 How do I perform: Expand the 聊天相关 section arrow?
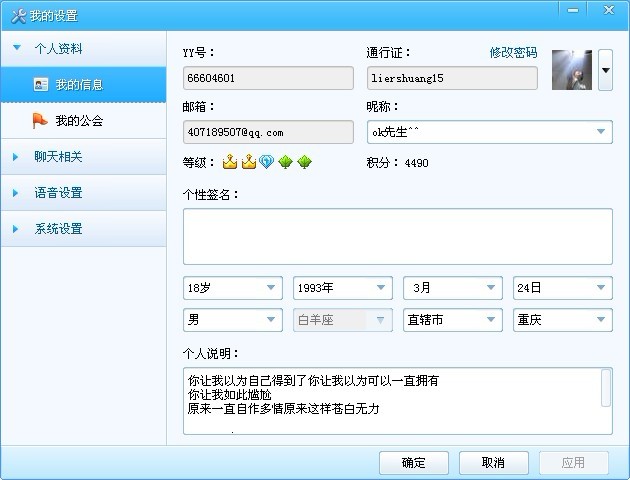point(15,157)
